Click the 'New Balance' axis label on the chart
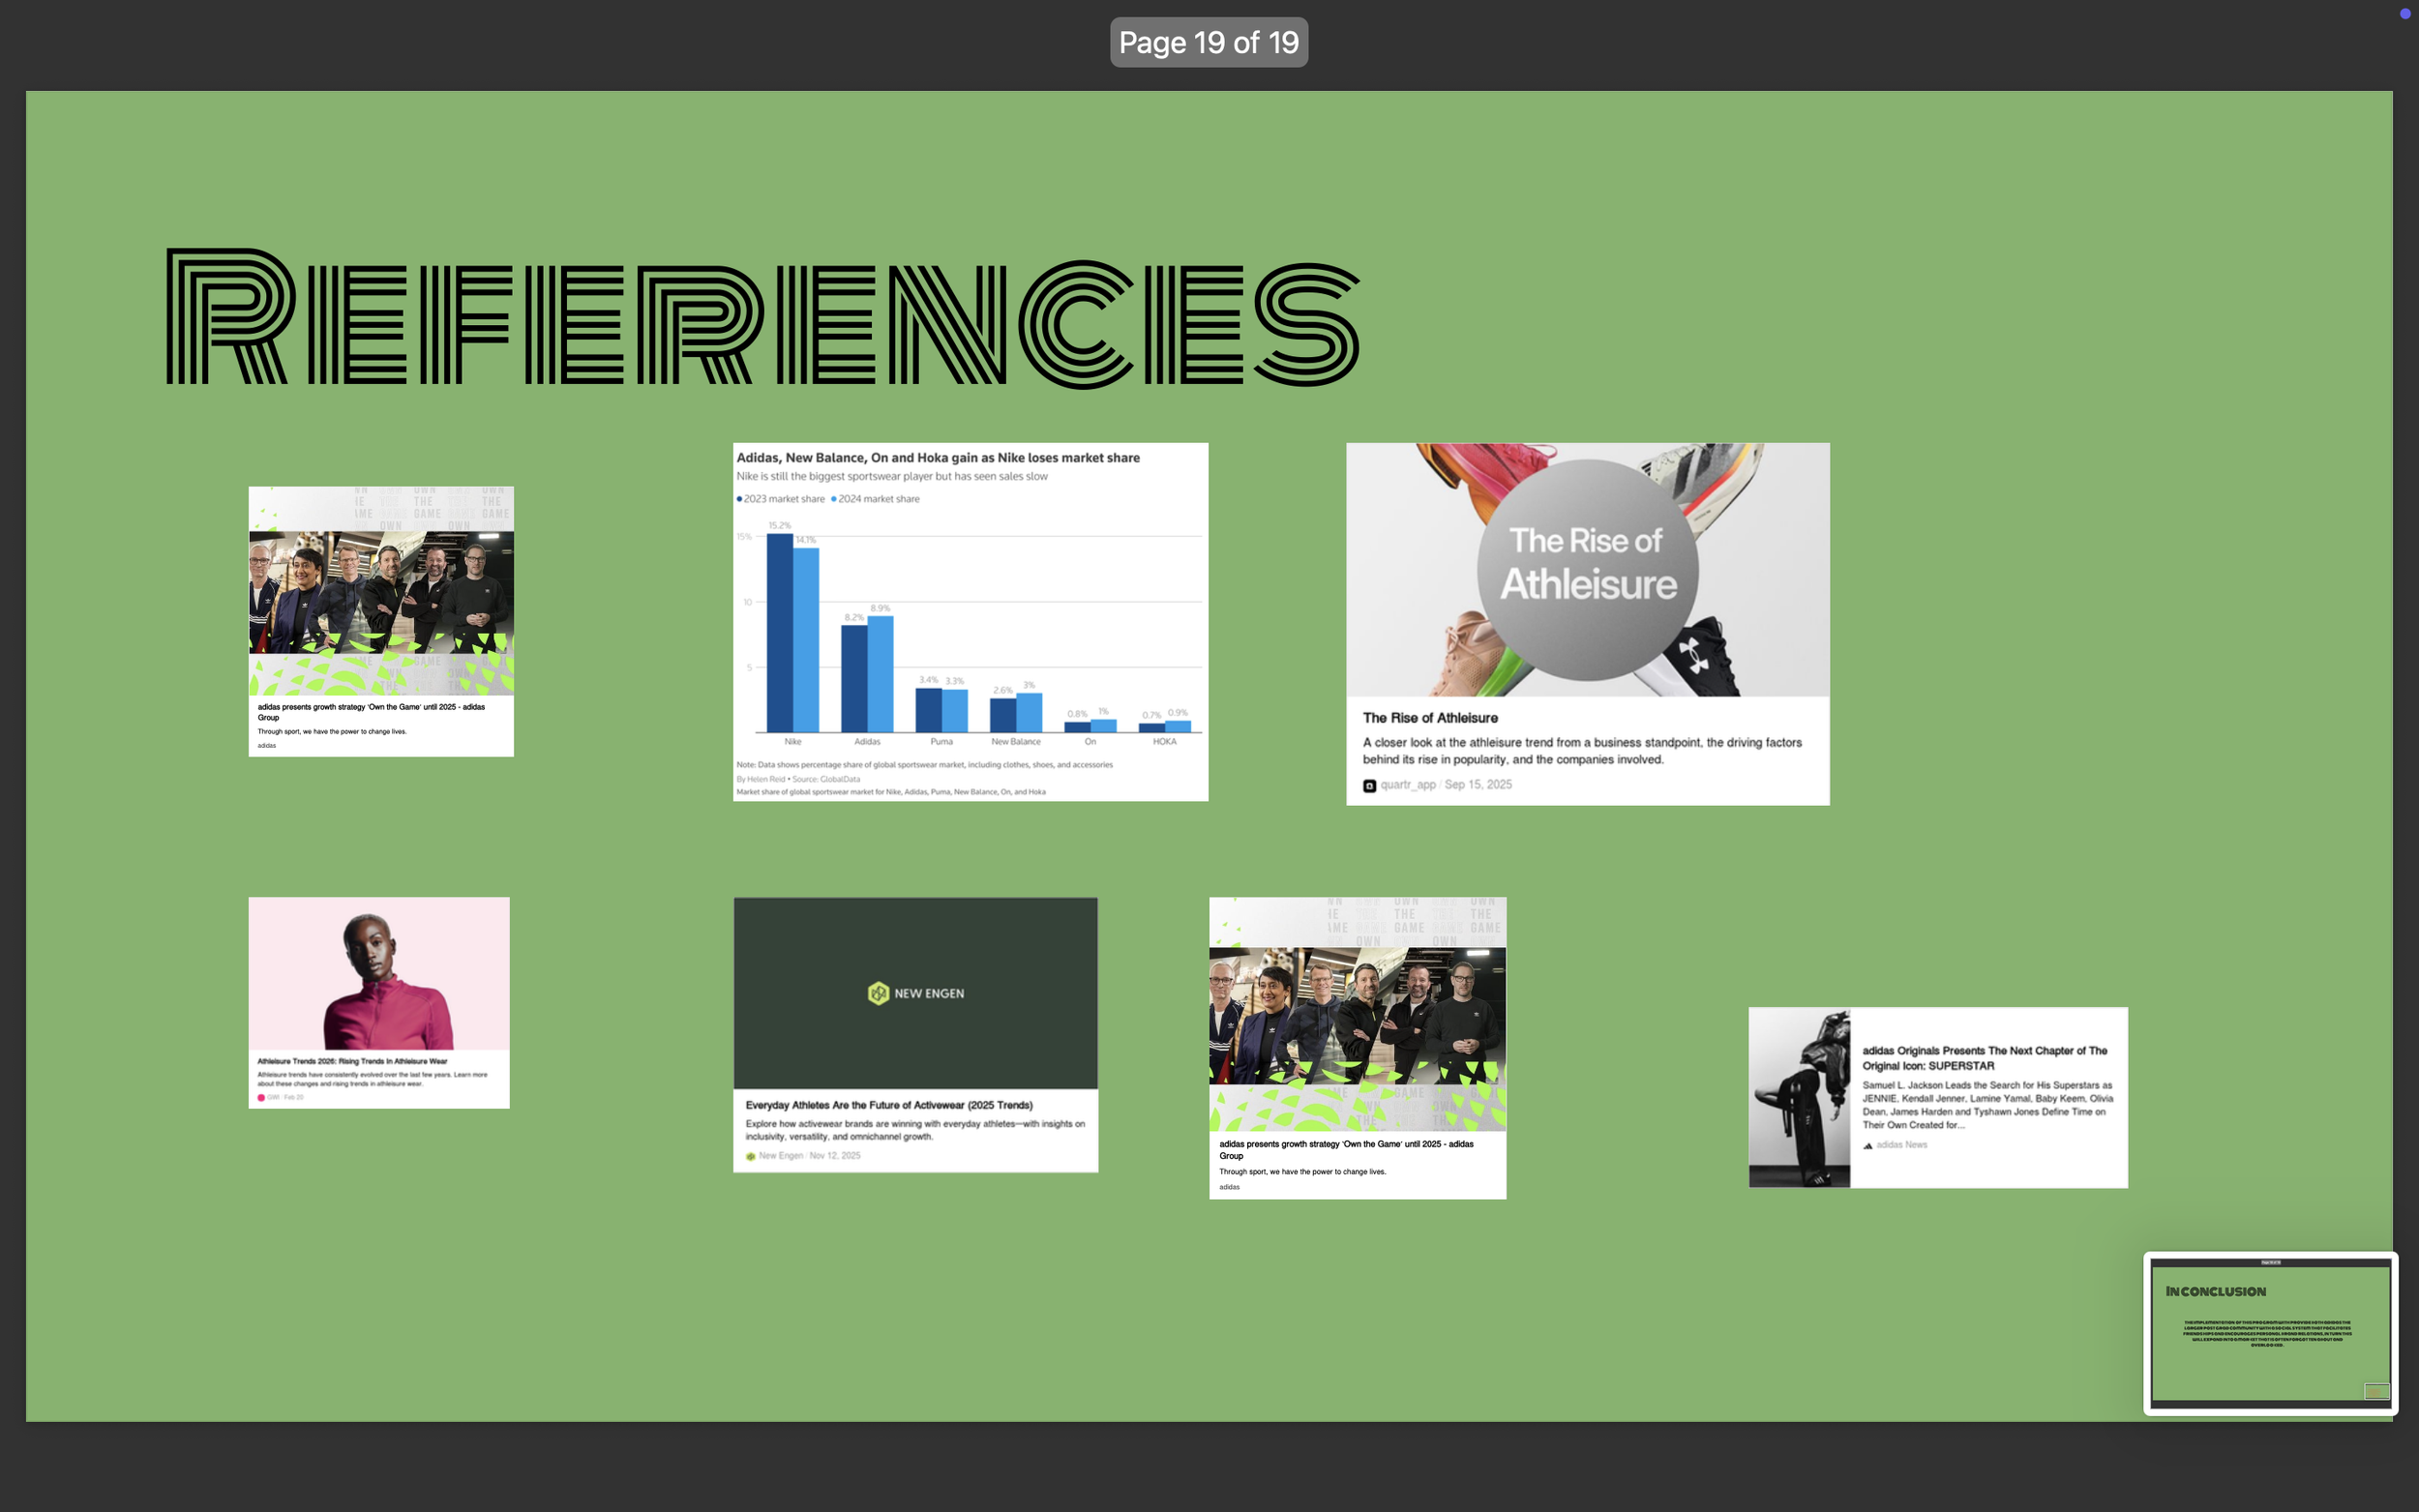Image resolution: width=2419 pixels, height=1512 pixels. tap(1016, 742)
